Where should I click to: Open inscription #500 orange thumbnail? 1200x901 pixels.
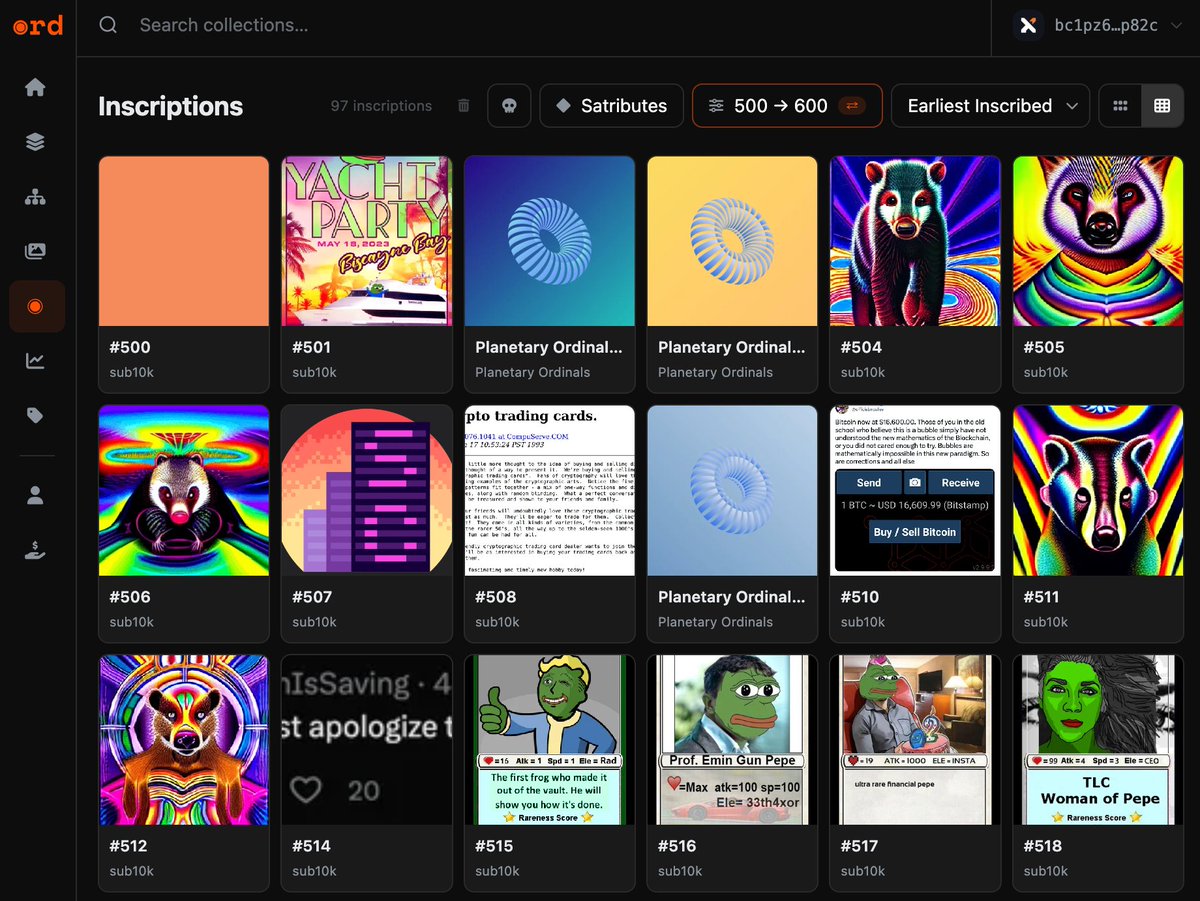tap(184, 241)
